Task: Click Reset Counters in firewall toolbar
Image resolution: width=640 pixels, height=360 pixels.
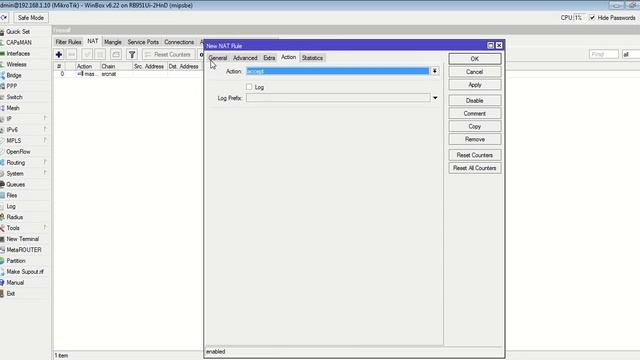Action: click(x=168, y=54)
